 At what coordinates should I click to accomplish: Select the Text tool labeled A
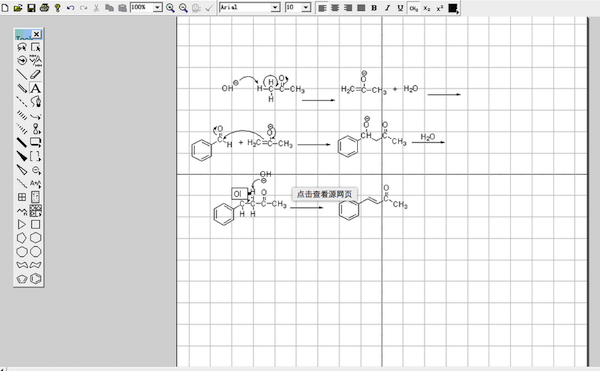click(x=36, y=88)
